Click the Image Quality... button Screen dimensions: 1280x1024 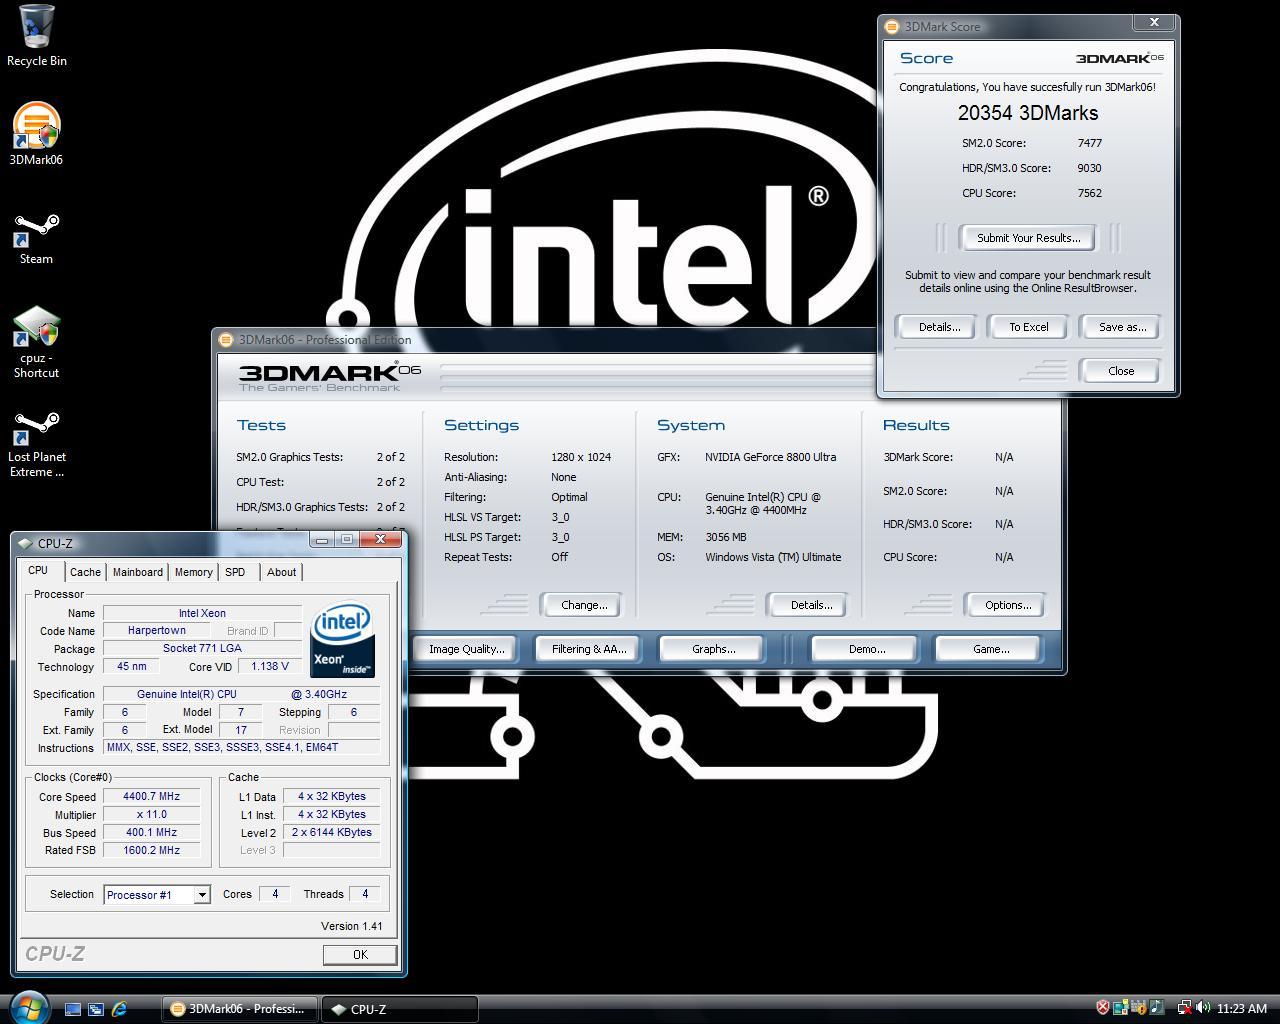[x=466, y=649]
